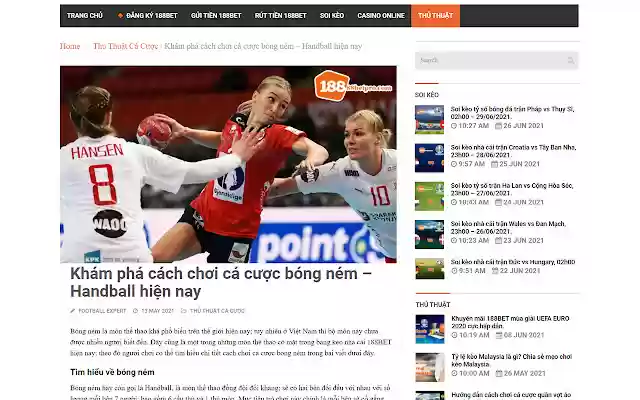Viewport: 640px width, 400px height.
Task: Open the Wales vs Đan Mạch article
Action: click(x=508, y=227)
